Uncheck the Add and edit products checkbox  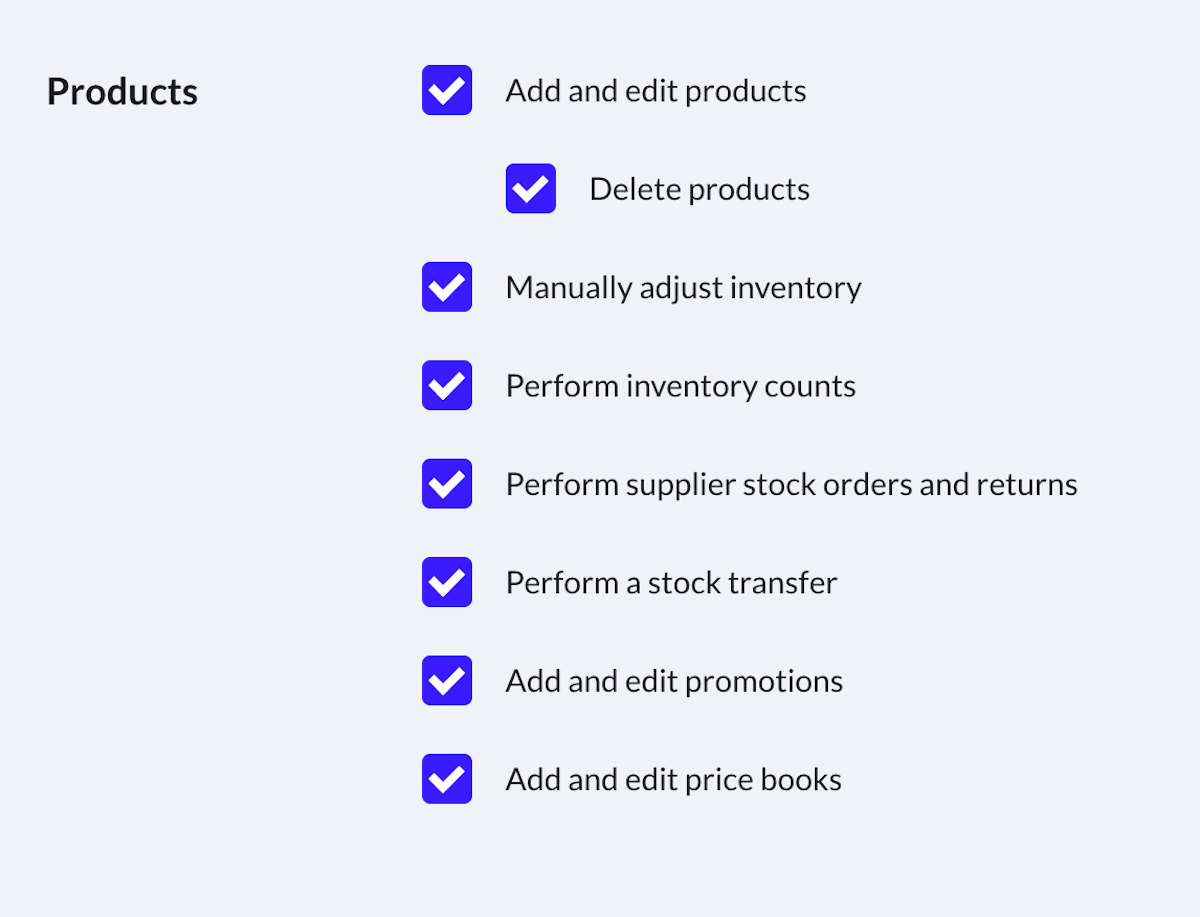point(447,91)
